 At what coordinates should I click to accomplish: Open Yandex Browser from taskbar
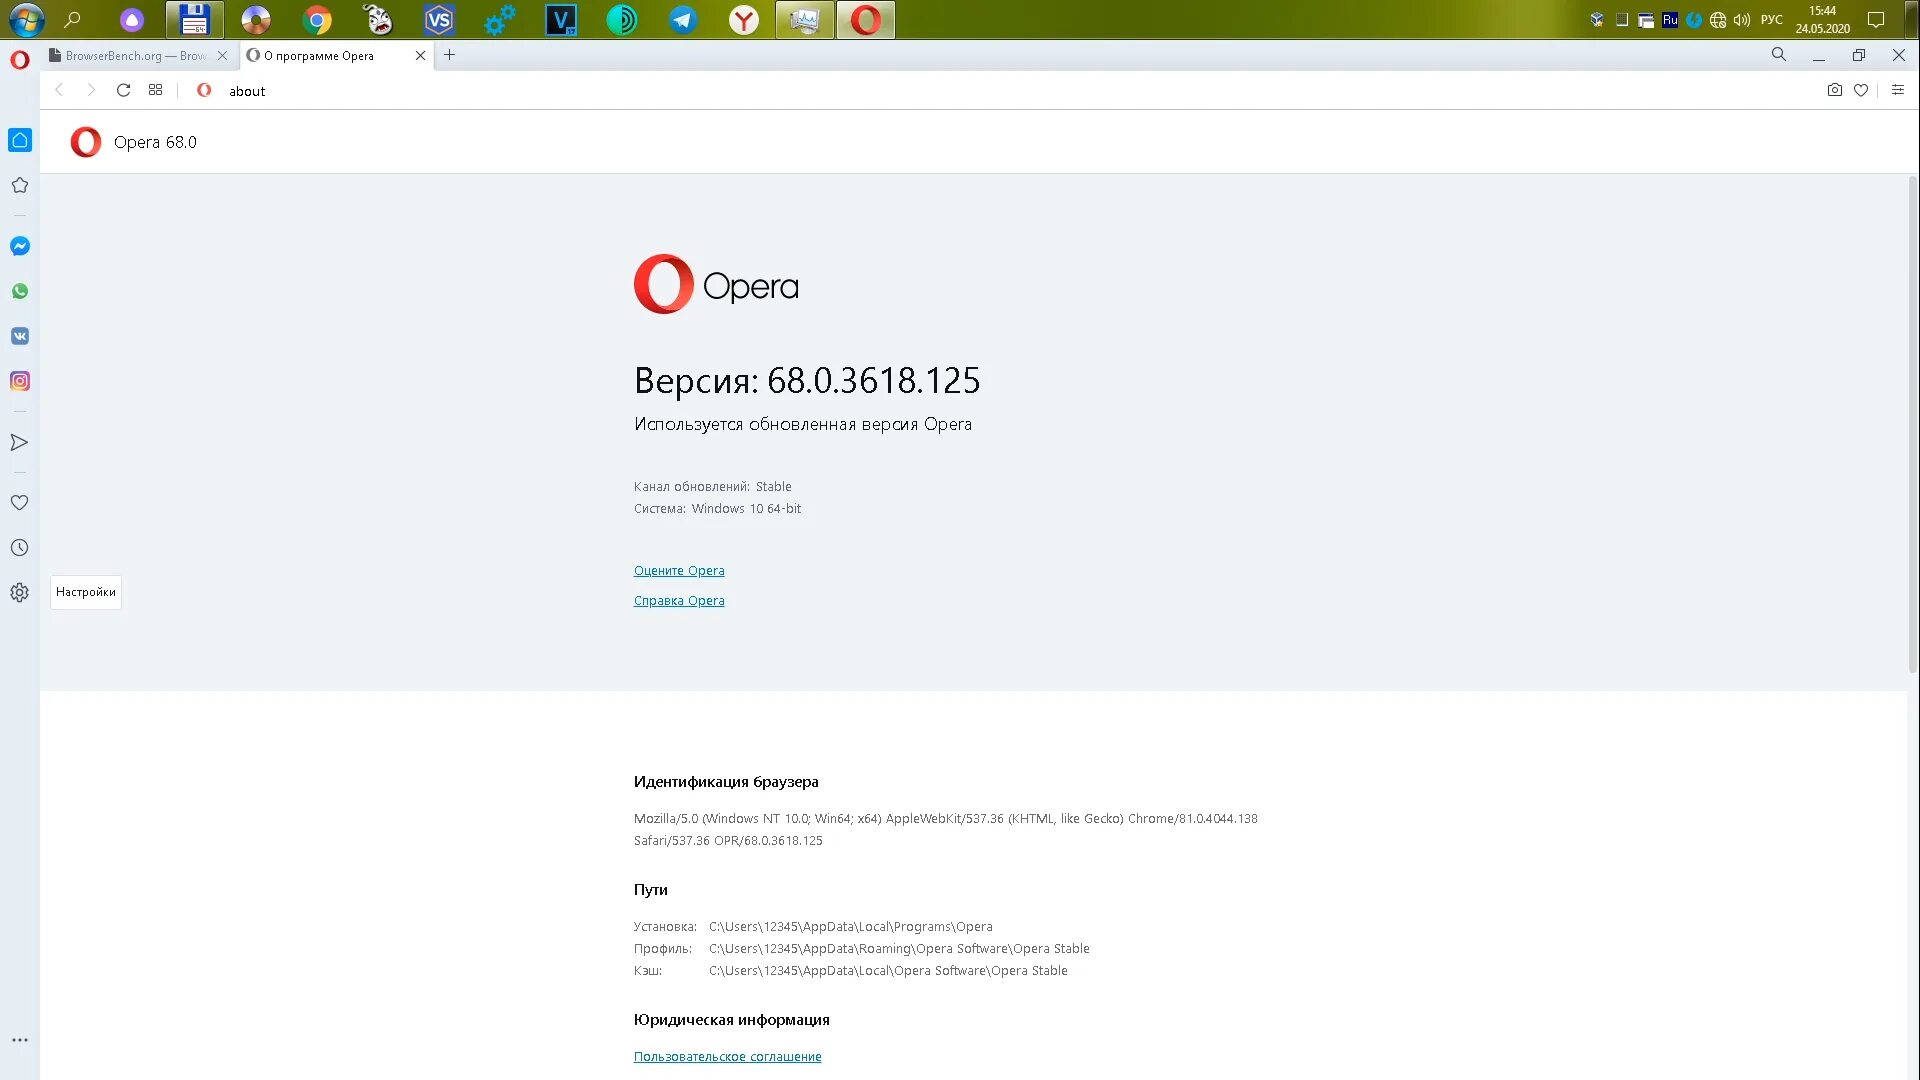tap(744, 19)
